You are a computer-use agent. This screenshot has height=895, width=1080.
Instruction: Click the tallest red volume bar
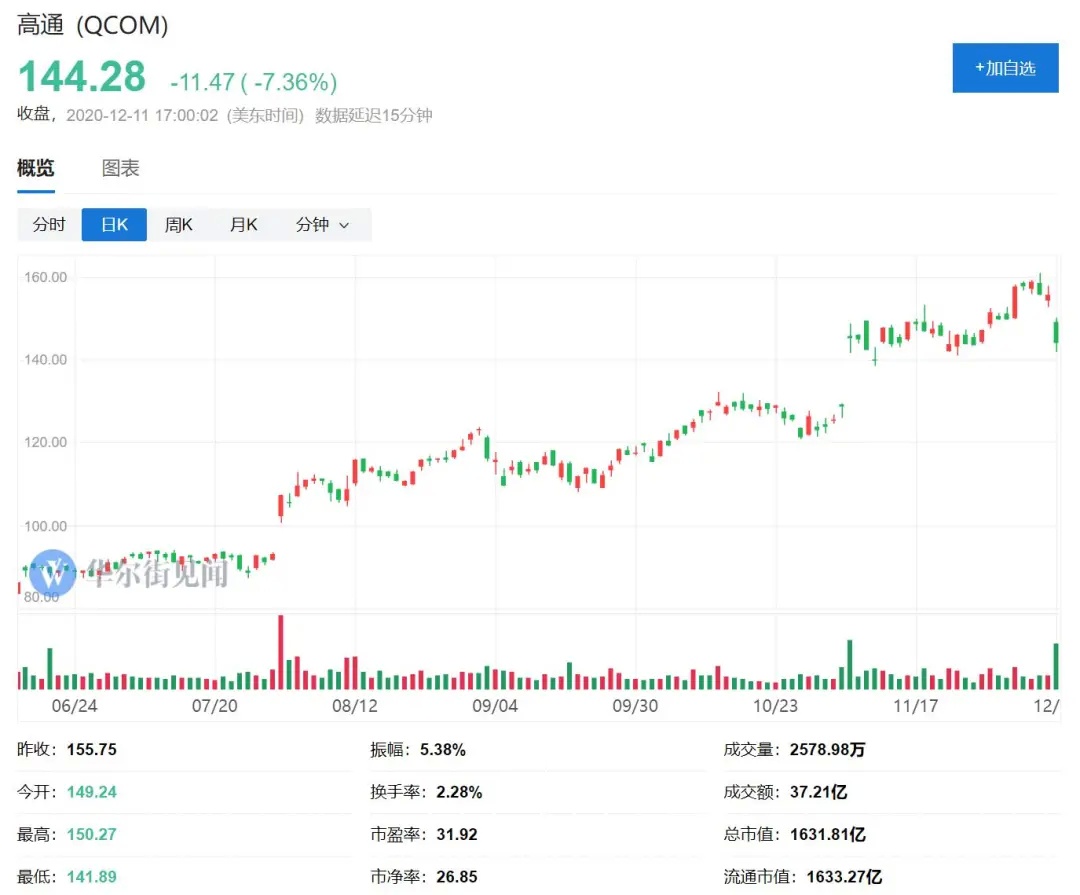pos(280,652)
